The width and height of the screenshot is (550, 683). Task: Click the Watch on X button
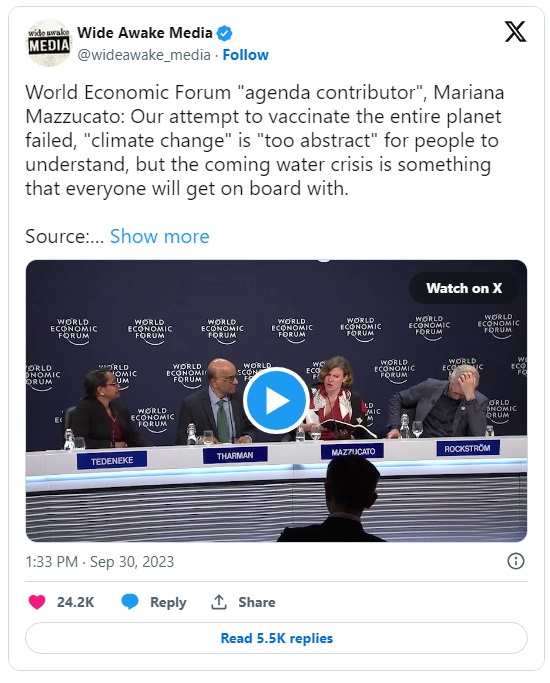pyautogui.click(x=464, y=288)
